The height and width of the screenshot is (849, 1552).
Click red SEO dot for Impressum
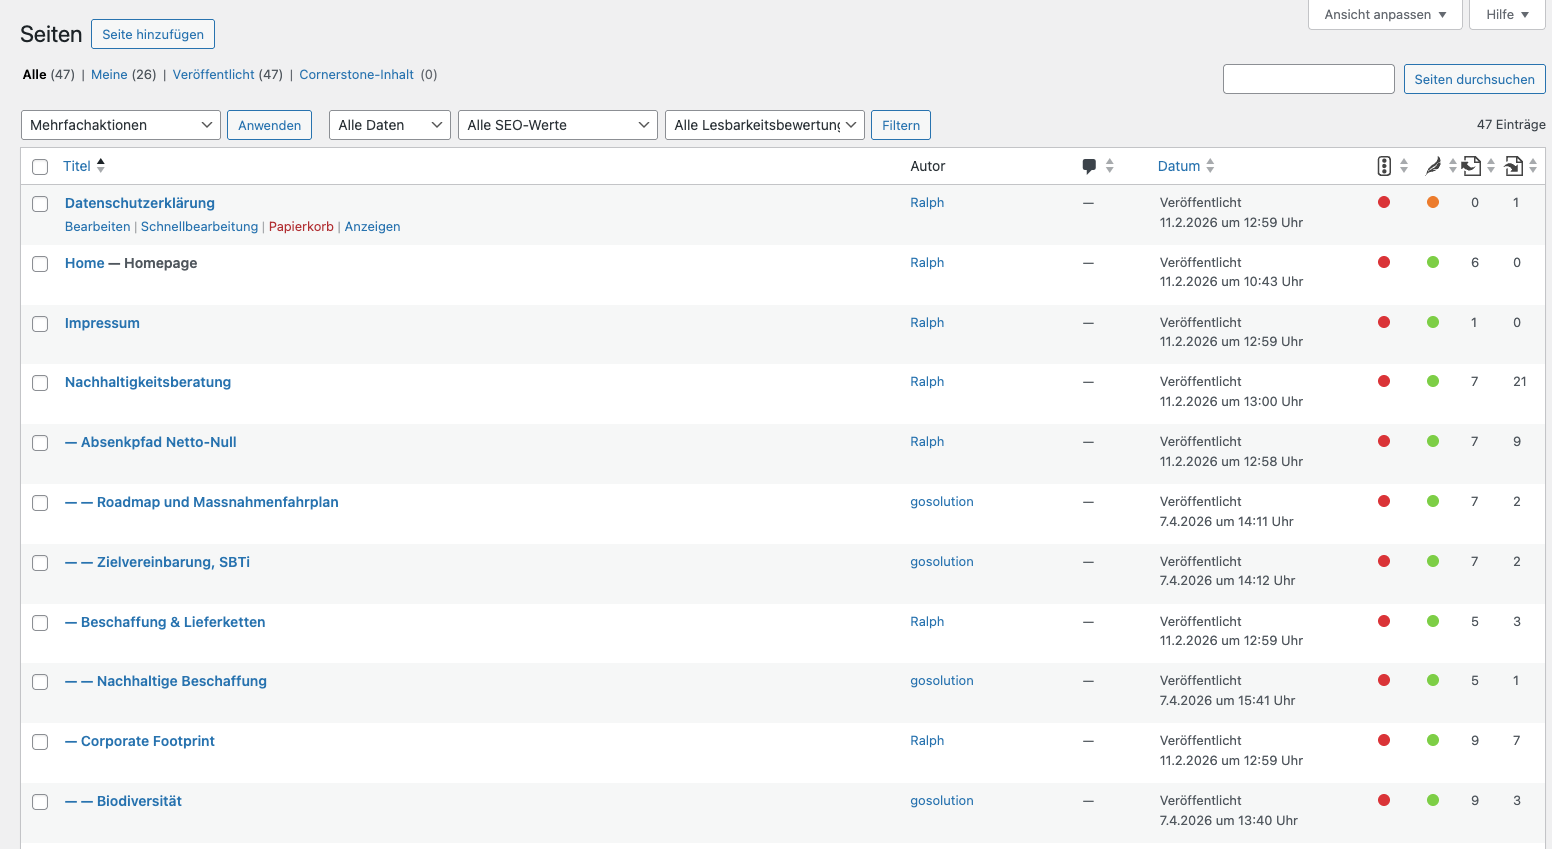click(x=1384, y=322)
